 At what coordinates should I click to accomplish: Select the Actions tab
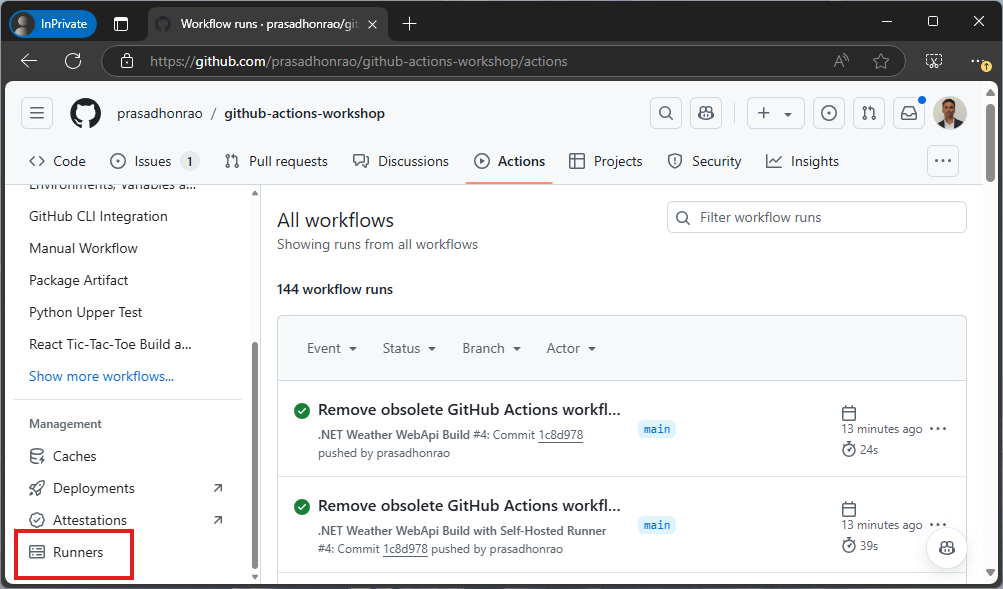click(x=510, y=161)
